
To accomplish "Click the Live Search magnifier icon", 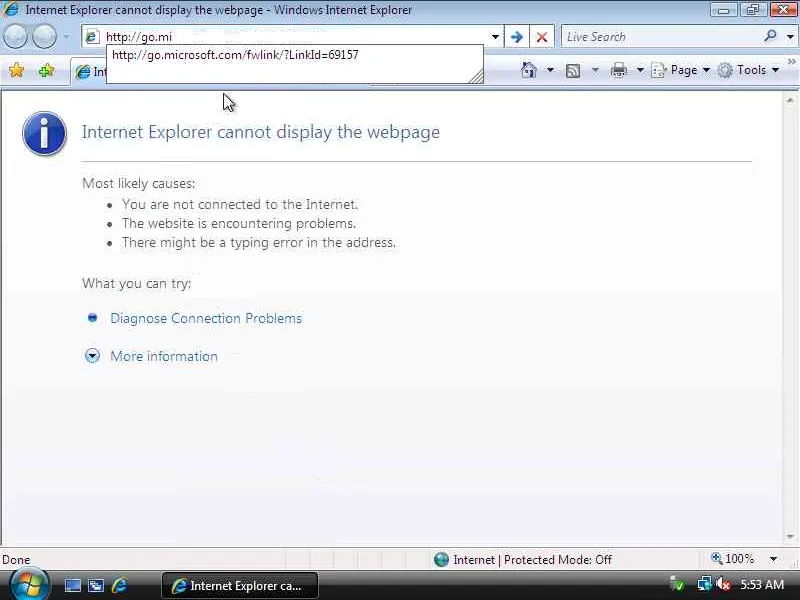I will click(x=770, y=36).
